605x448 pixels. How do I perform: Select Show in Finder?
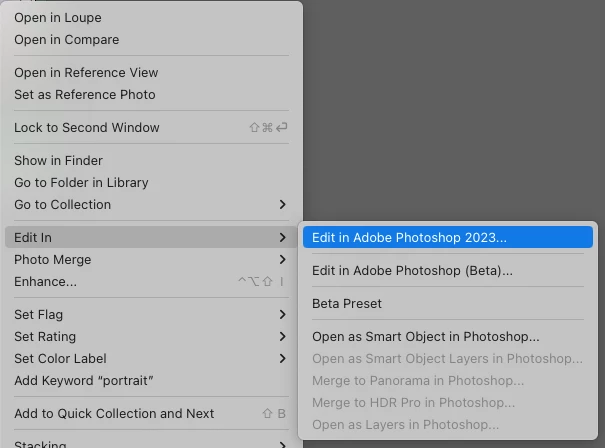[x=151, y=161]
